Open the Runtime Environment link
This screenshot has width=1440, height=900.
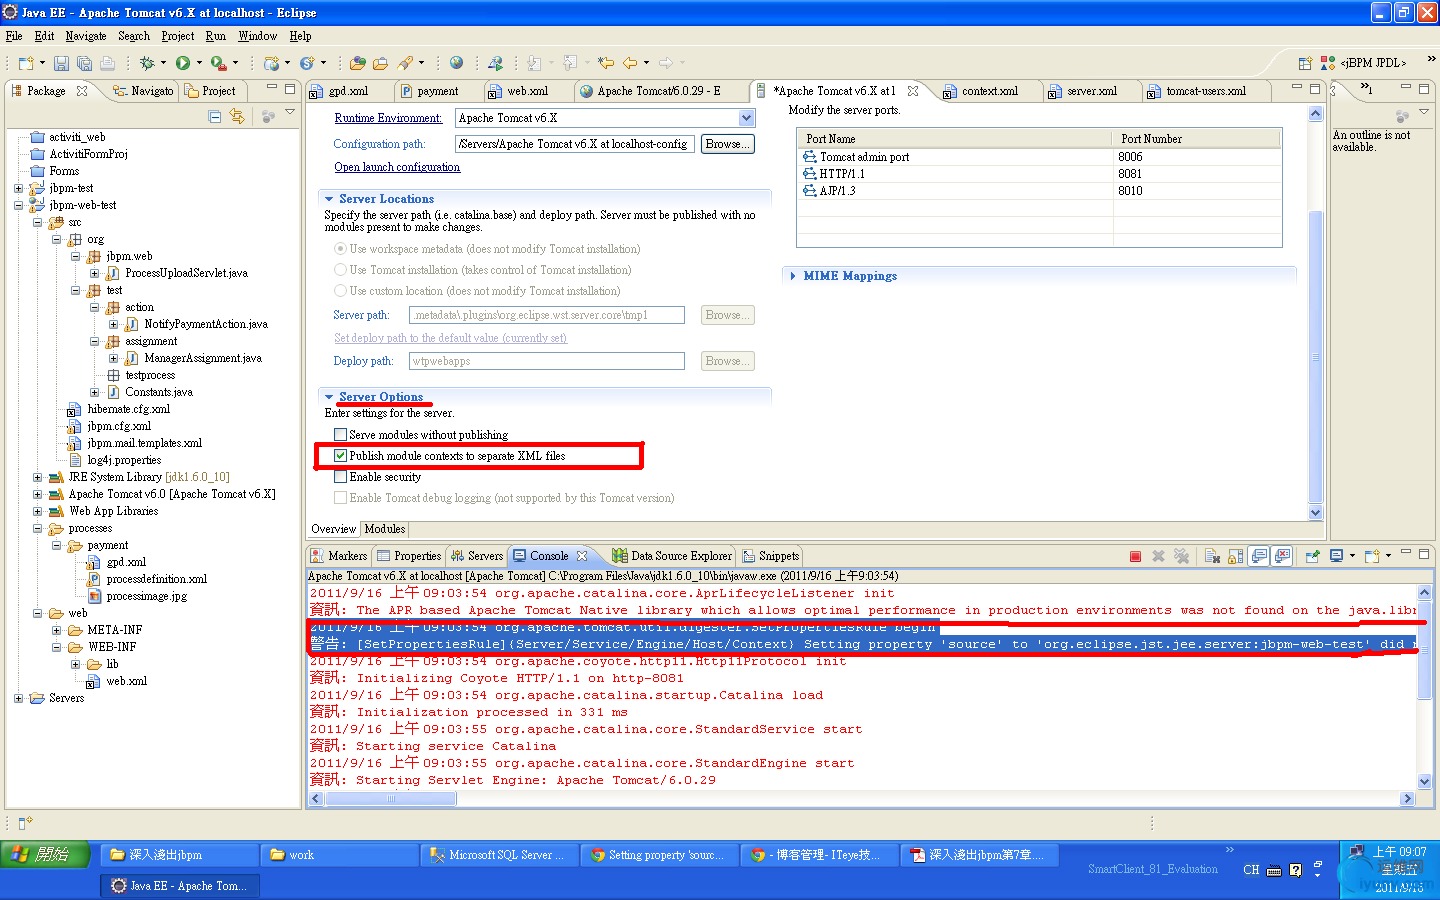pos(388,118)
